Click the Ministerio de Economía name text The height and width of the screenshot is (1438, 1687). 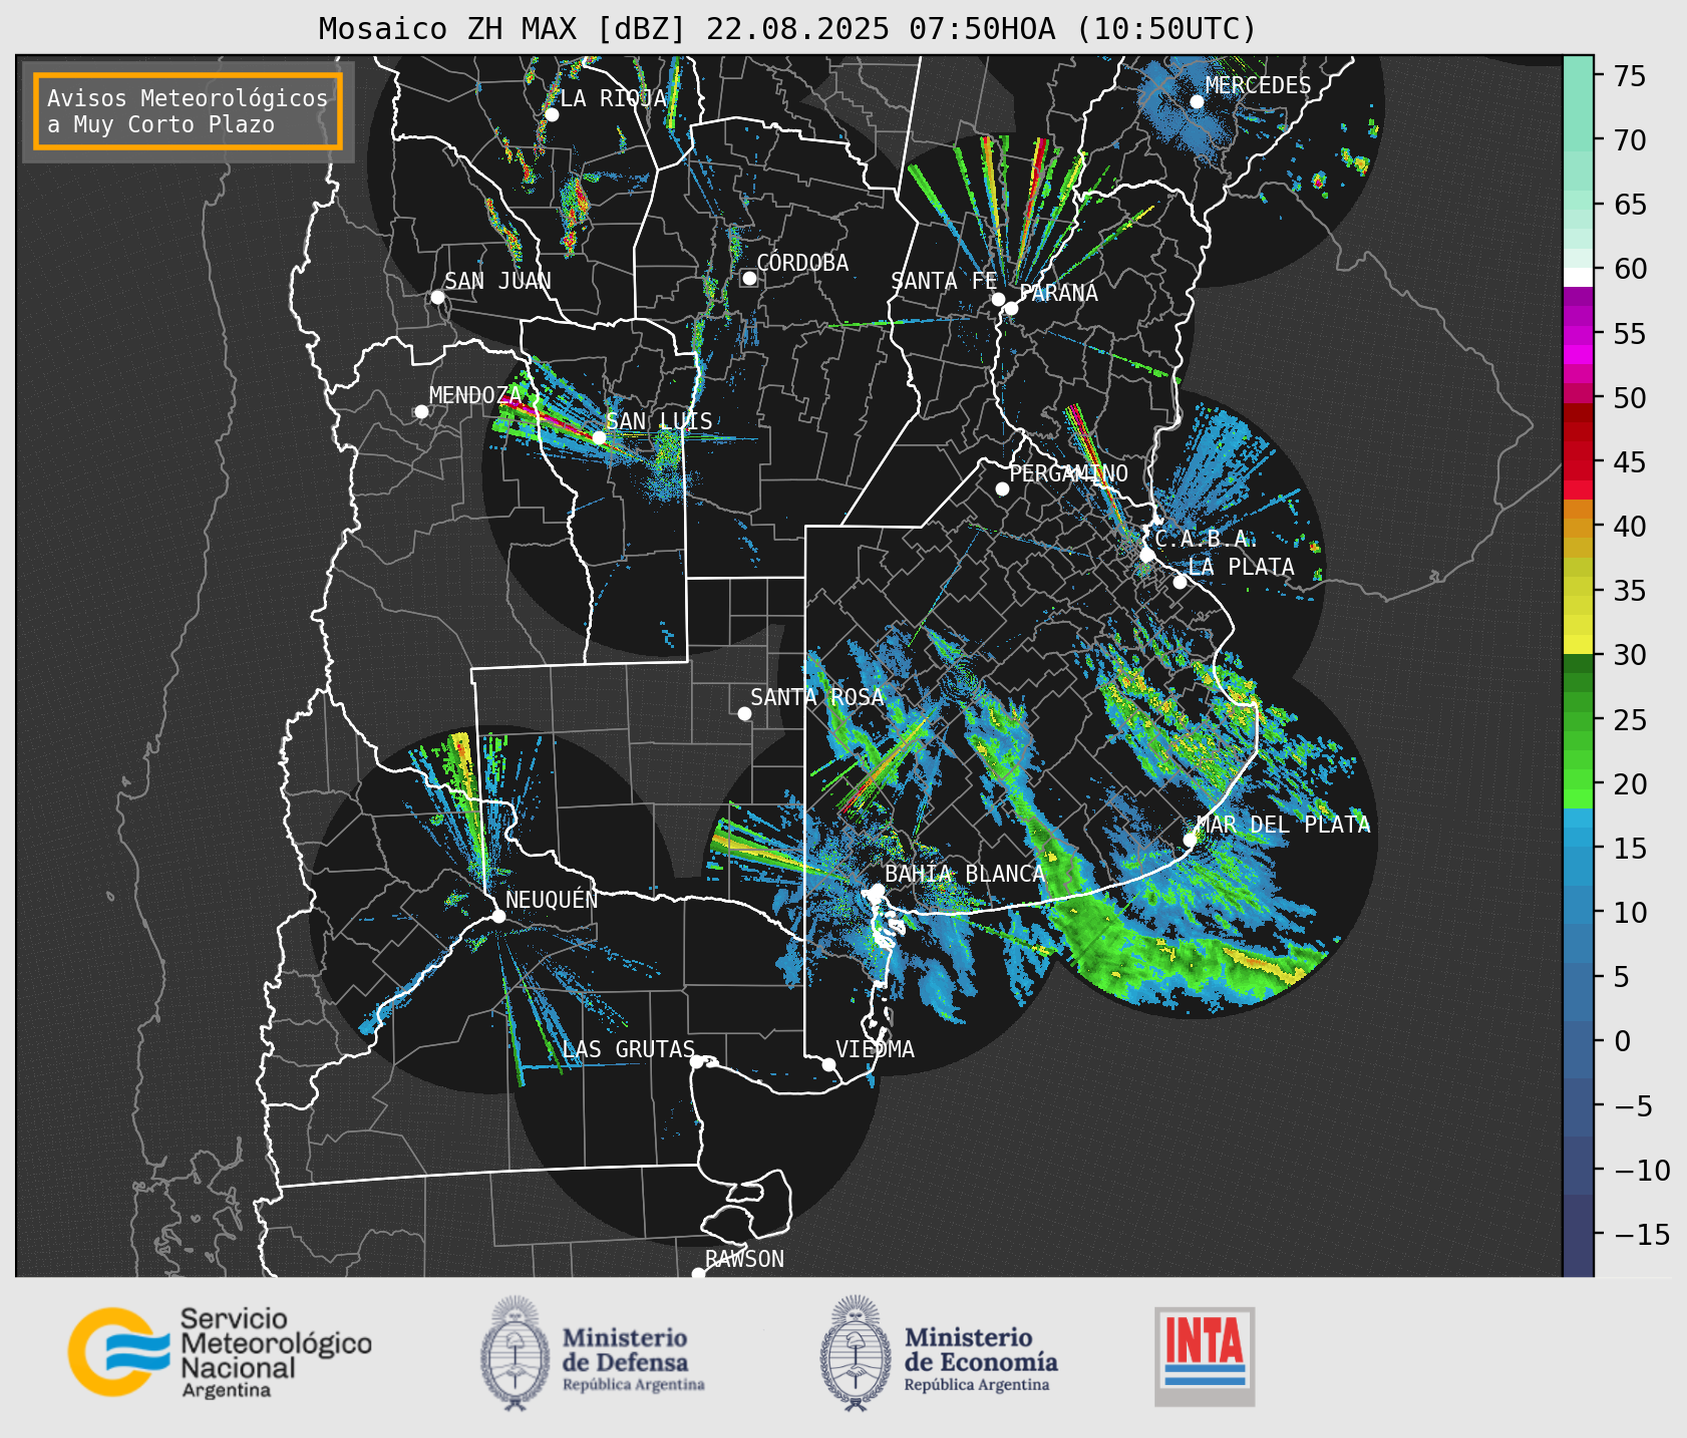click(x=981, y=1350)
